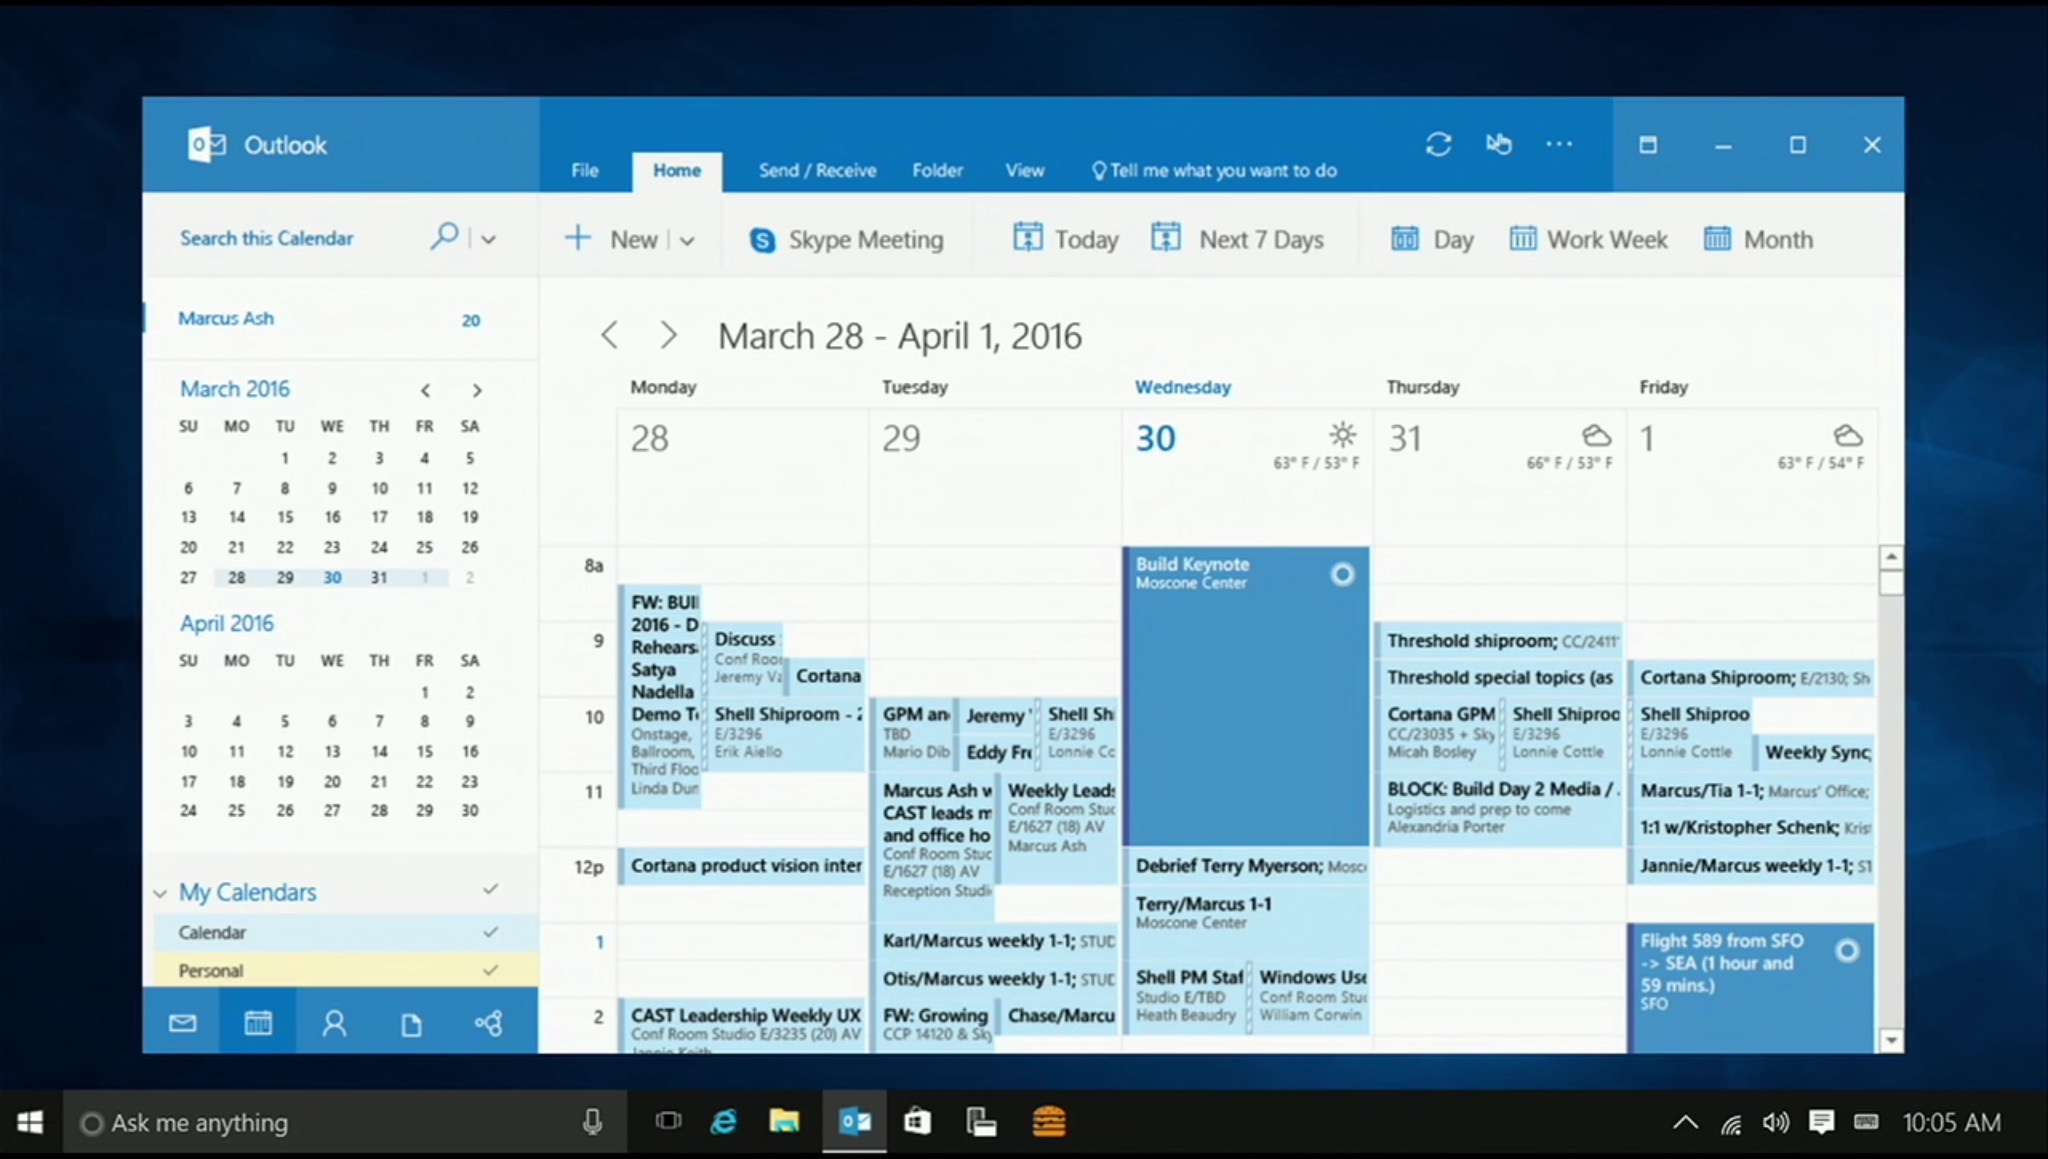The width and height of the screenshot is (2048, 1159).
Task: Open the New item dropdown arrow
Action: (687, 240)
